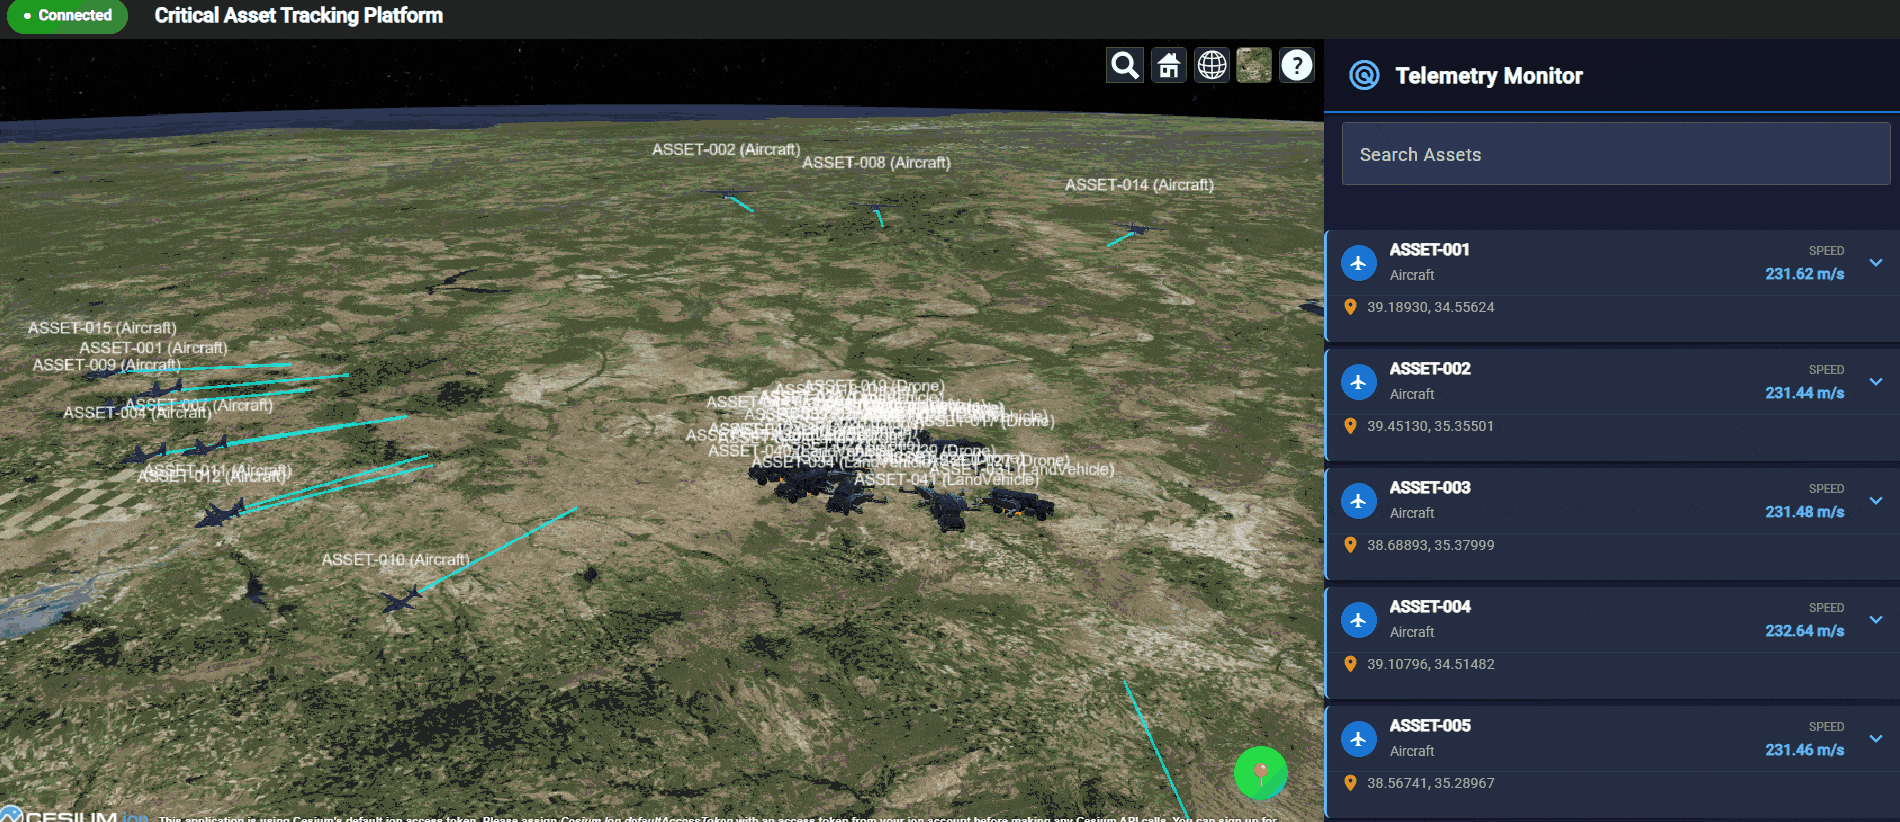
Task: Expand the ASSET-001 card details
Action: (1876, 263)
